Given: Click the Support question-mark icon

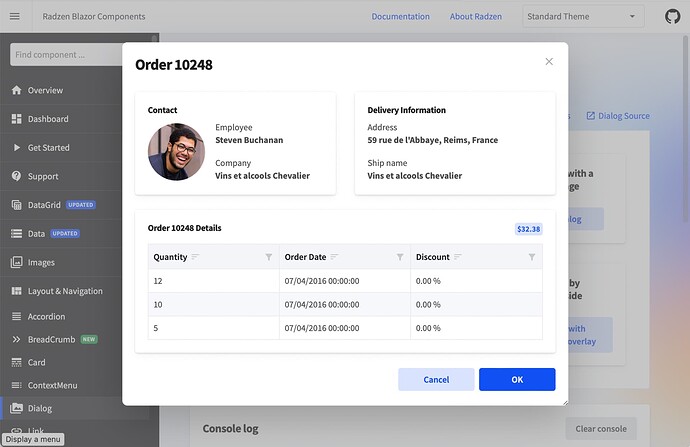Looking at the screenshot, I should [x=16, y=176].
